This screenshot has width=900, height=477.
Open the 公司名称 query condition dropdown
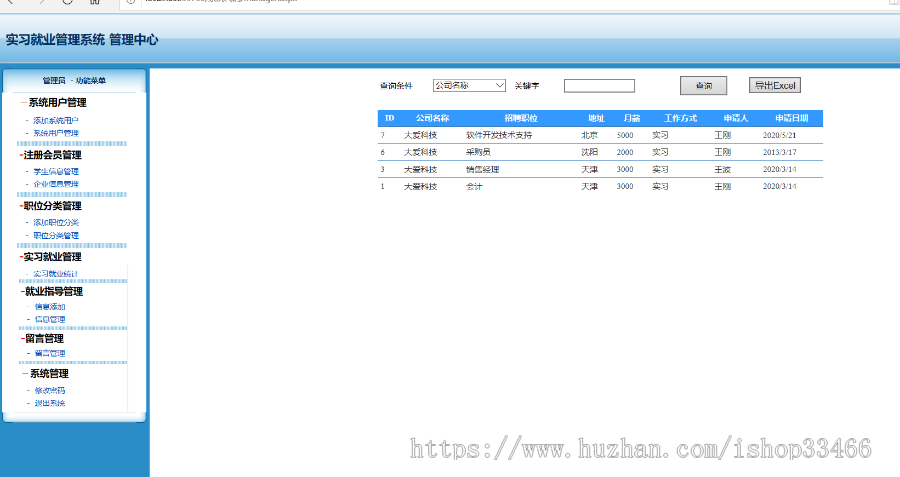(469, 86)
